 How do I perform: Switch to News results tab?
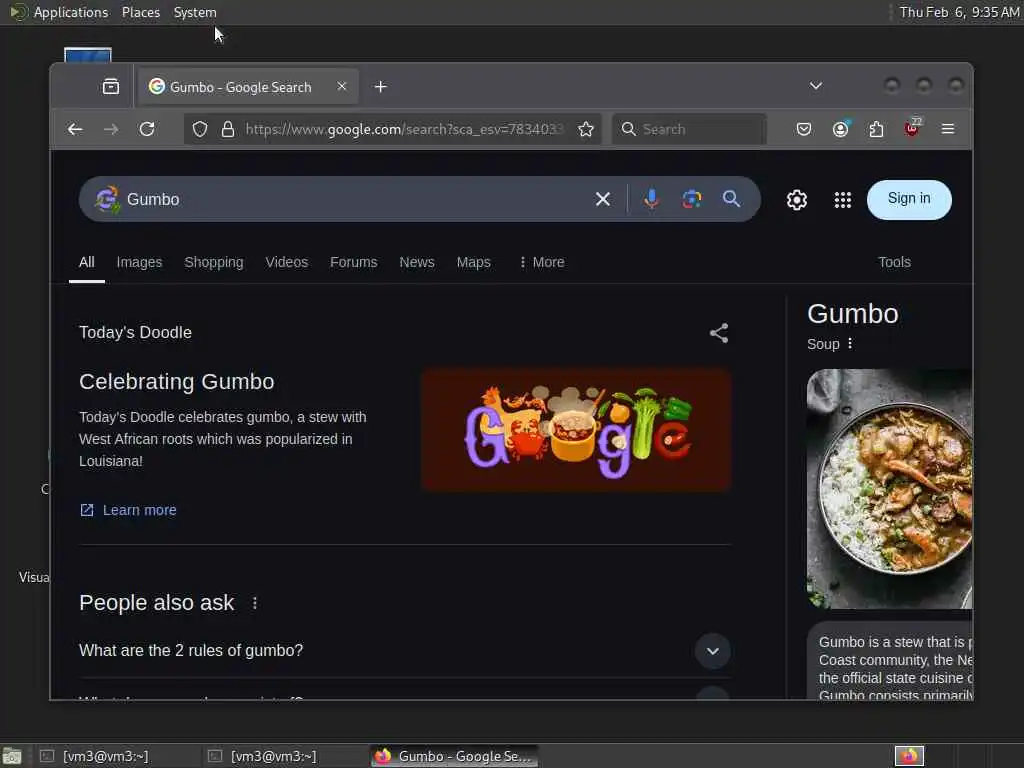[x=417, y=262]
